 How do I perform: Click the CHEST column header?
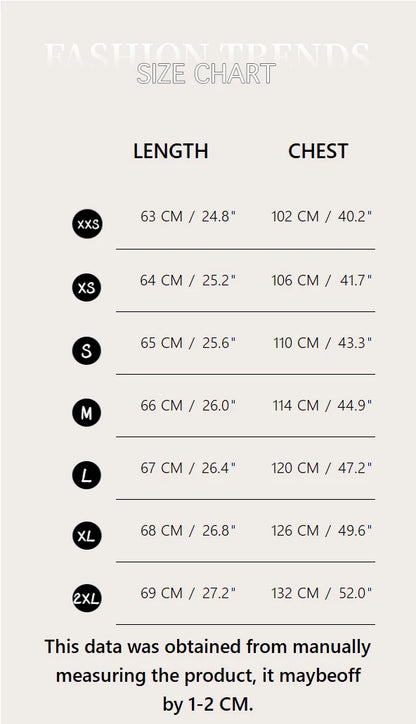click(318, 151)
